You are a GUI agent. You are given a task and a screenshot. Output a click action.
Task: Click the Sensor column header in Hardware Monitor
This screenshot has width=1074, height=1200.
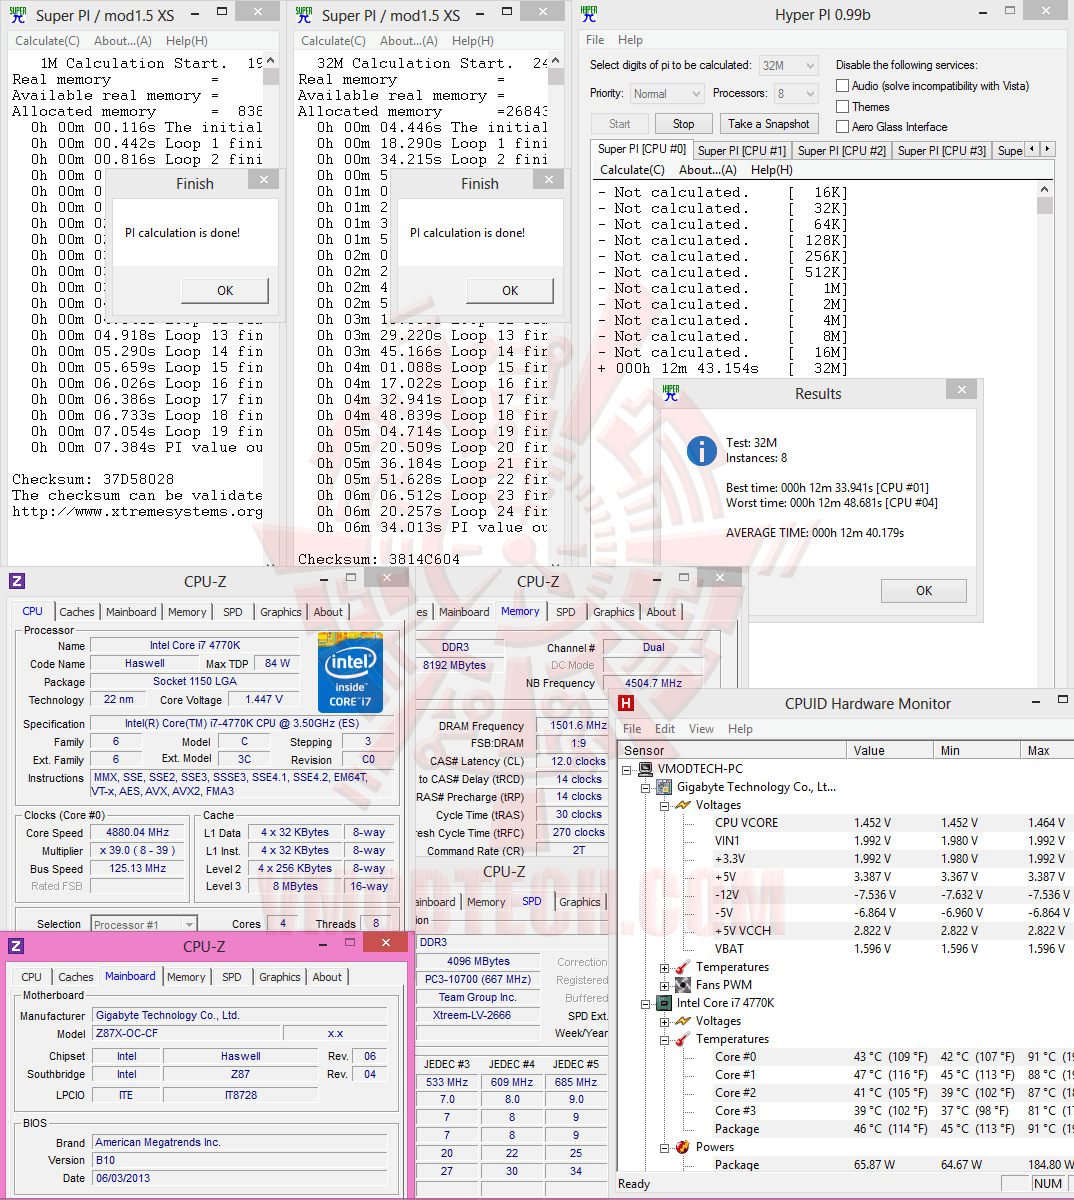pos(732,750)
